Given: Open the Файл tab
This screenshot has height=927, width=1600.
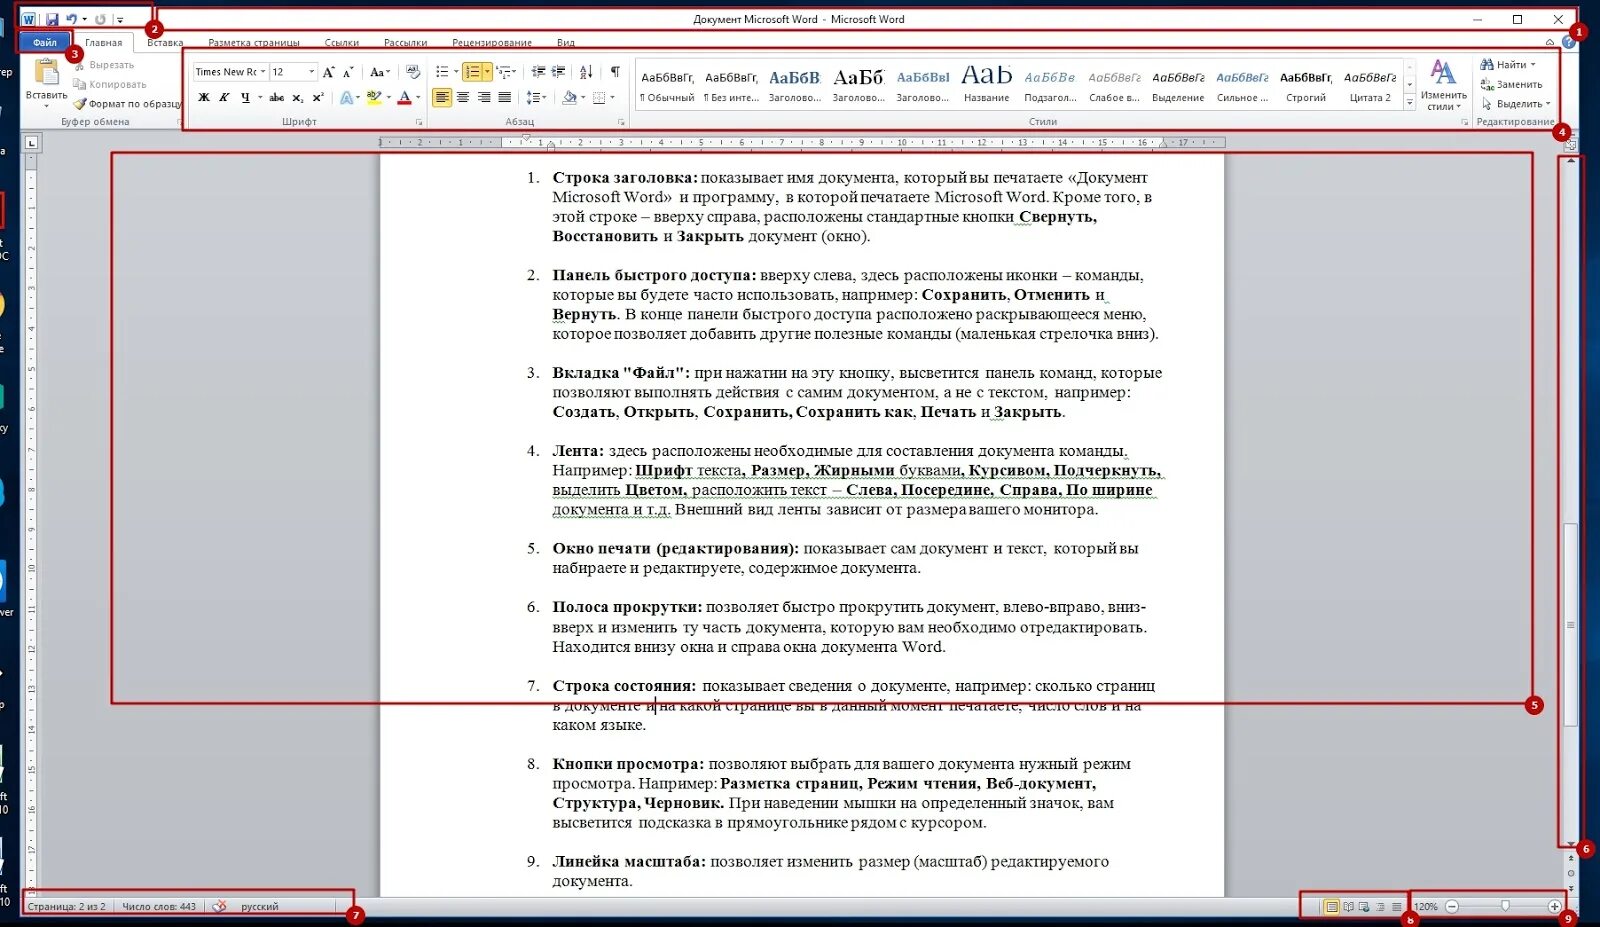Looking at the screenshot, I should [45, 42].
